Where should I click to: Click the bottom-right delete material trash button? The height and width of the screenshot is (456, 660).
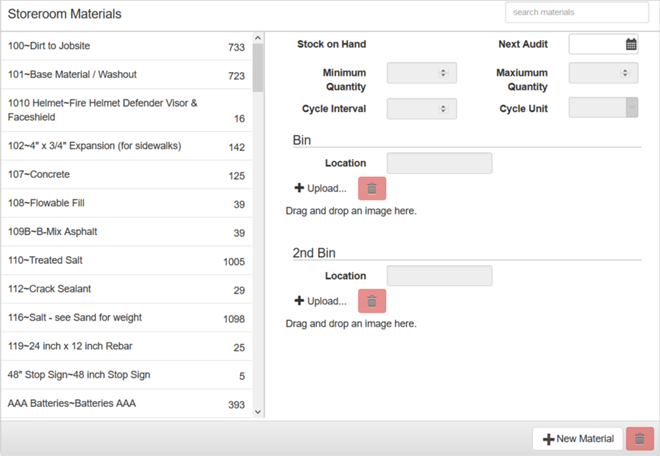coord(639,439)
